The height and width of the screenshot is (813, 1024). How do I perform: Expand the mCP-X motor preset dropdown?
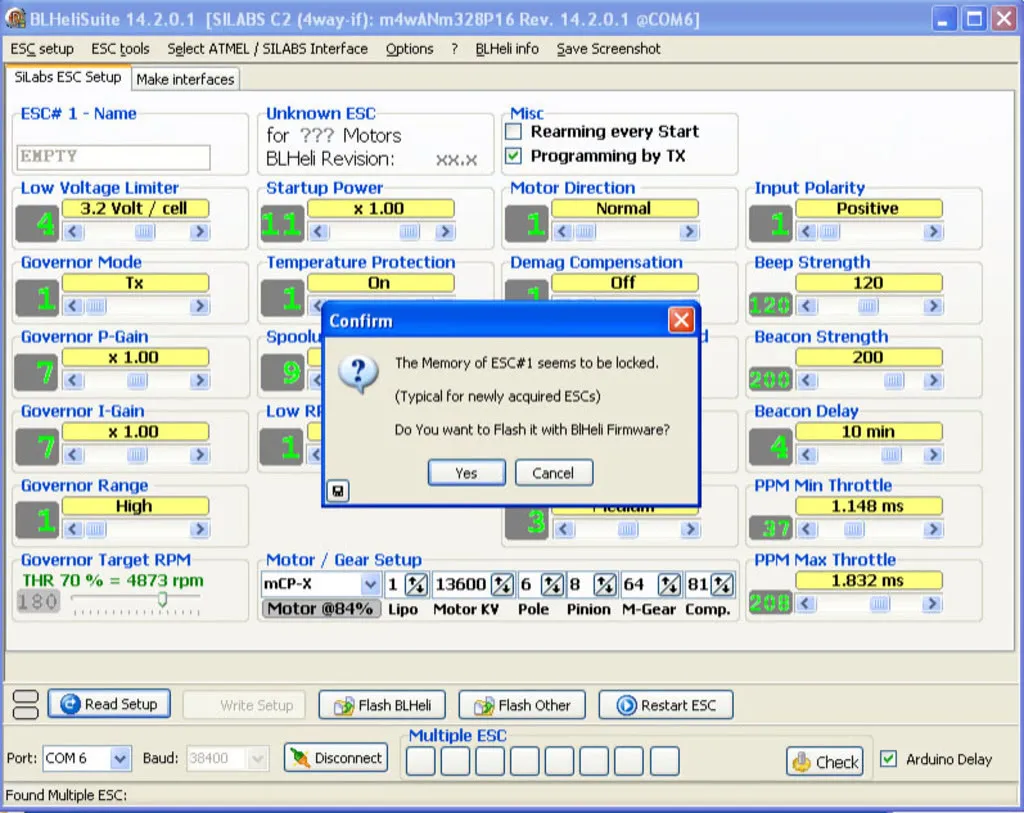(x=370, y=585)
